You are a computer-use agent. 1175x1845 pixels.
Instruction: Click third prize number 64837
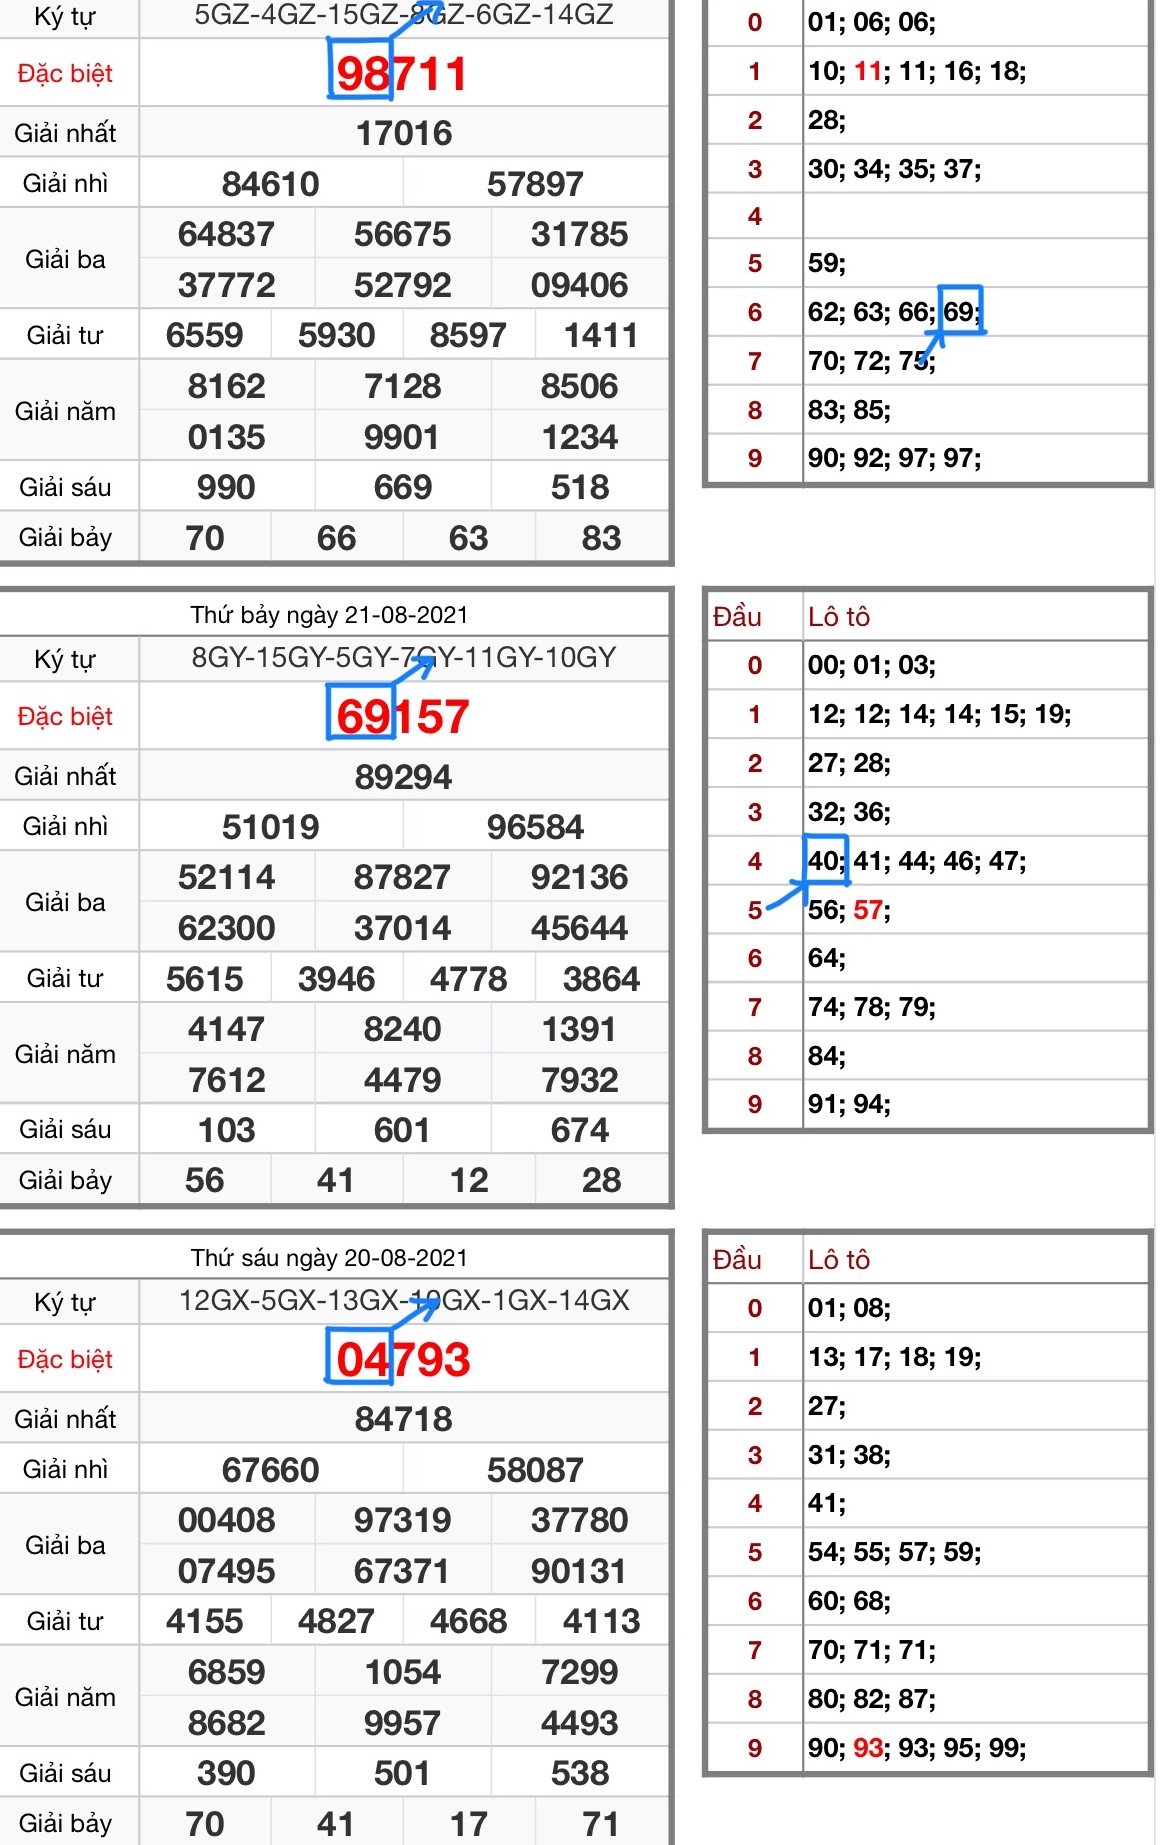tap(227, 234)
